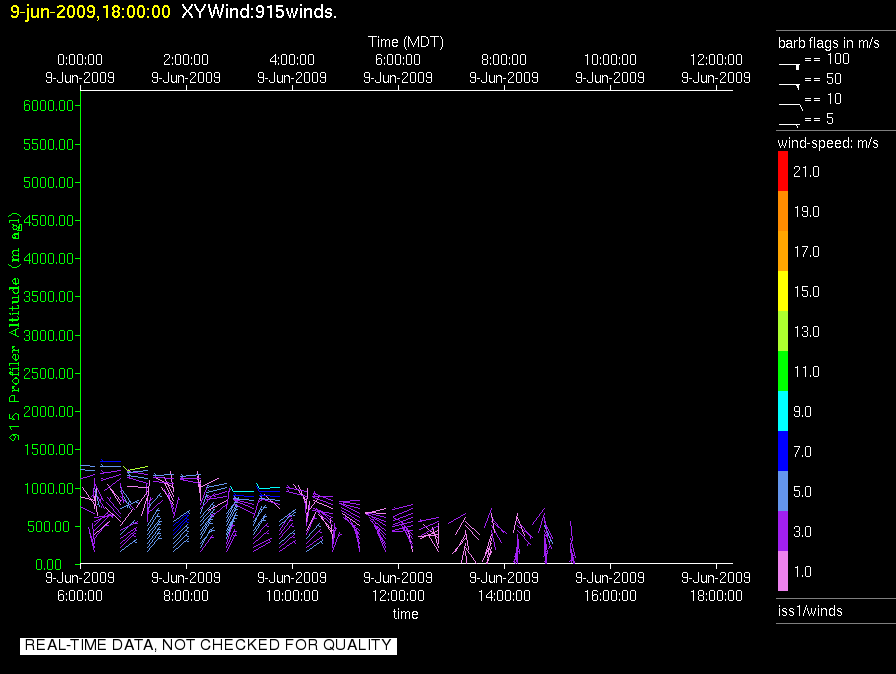Click the yellow 9-jun-2009,18:00:00 timestamp
896x674 pixels.
(x=90, y=12)
